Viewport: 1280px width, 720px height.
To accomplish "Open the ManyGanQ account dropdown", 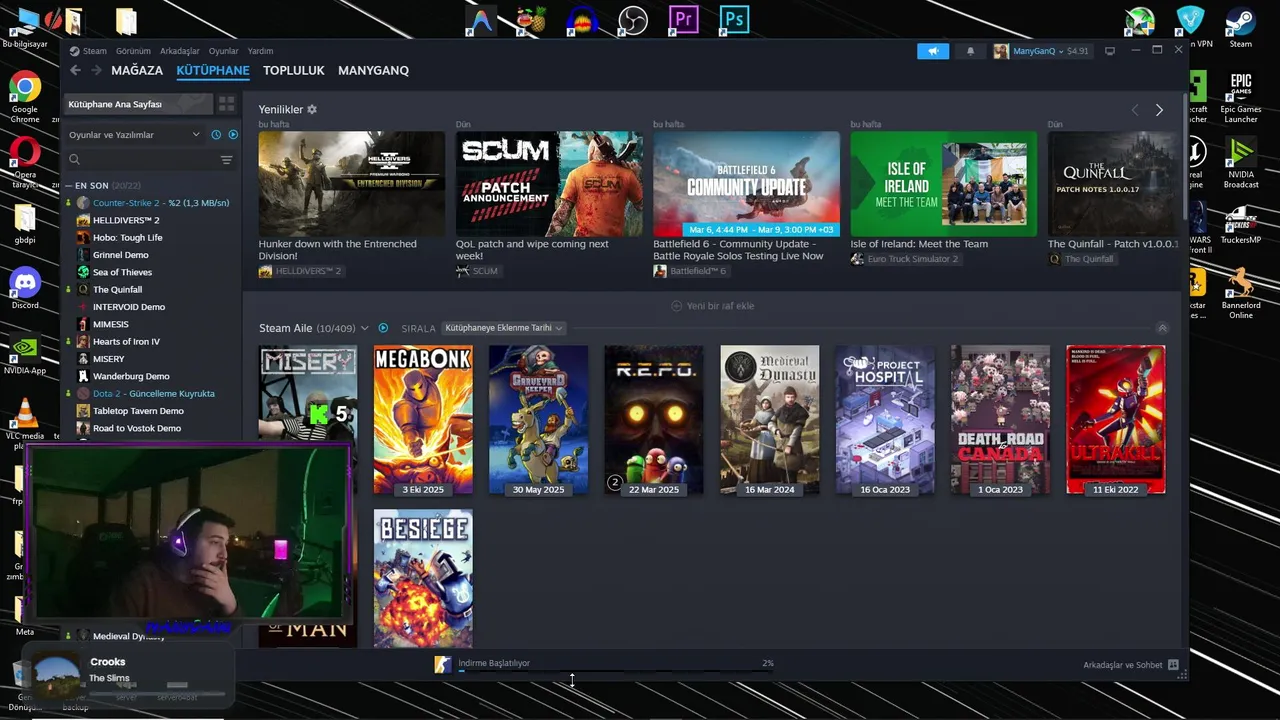I will tap(1041, 51).
